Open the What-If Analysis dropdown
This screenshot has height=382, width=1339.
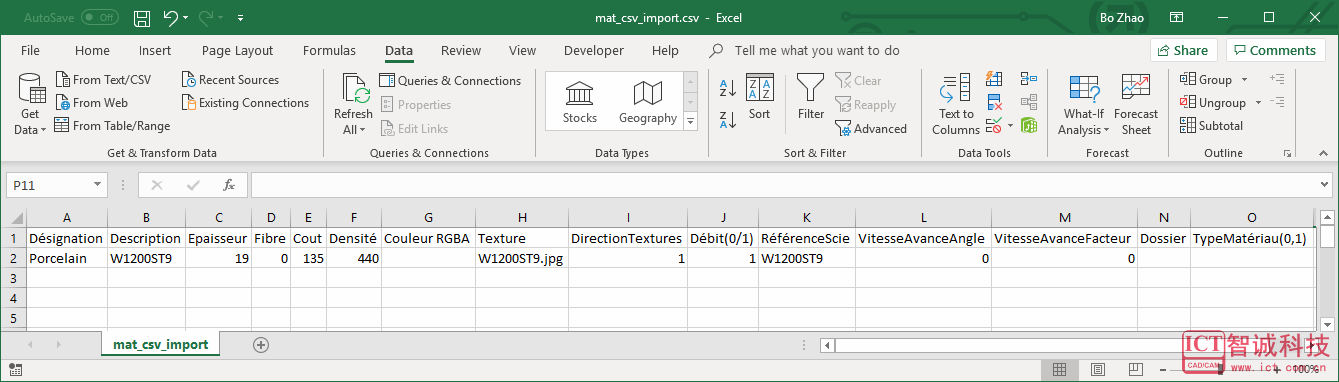[1083, 104]
